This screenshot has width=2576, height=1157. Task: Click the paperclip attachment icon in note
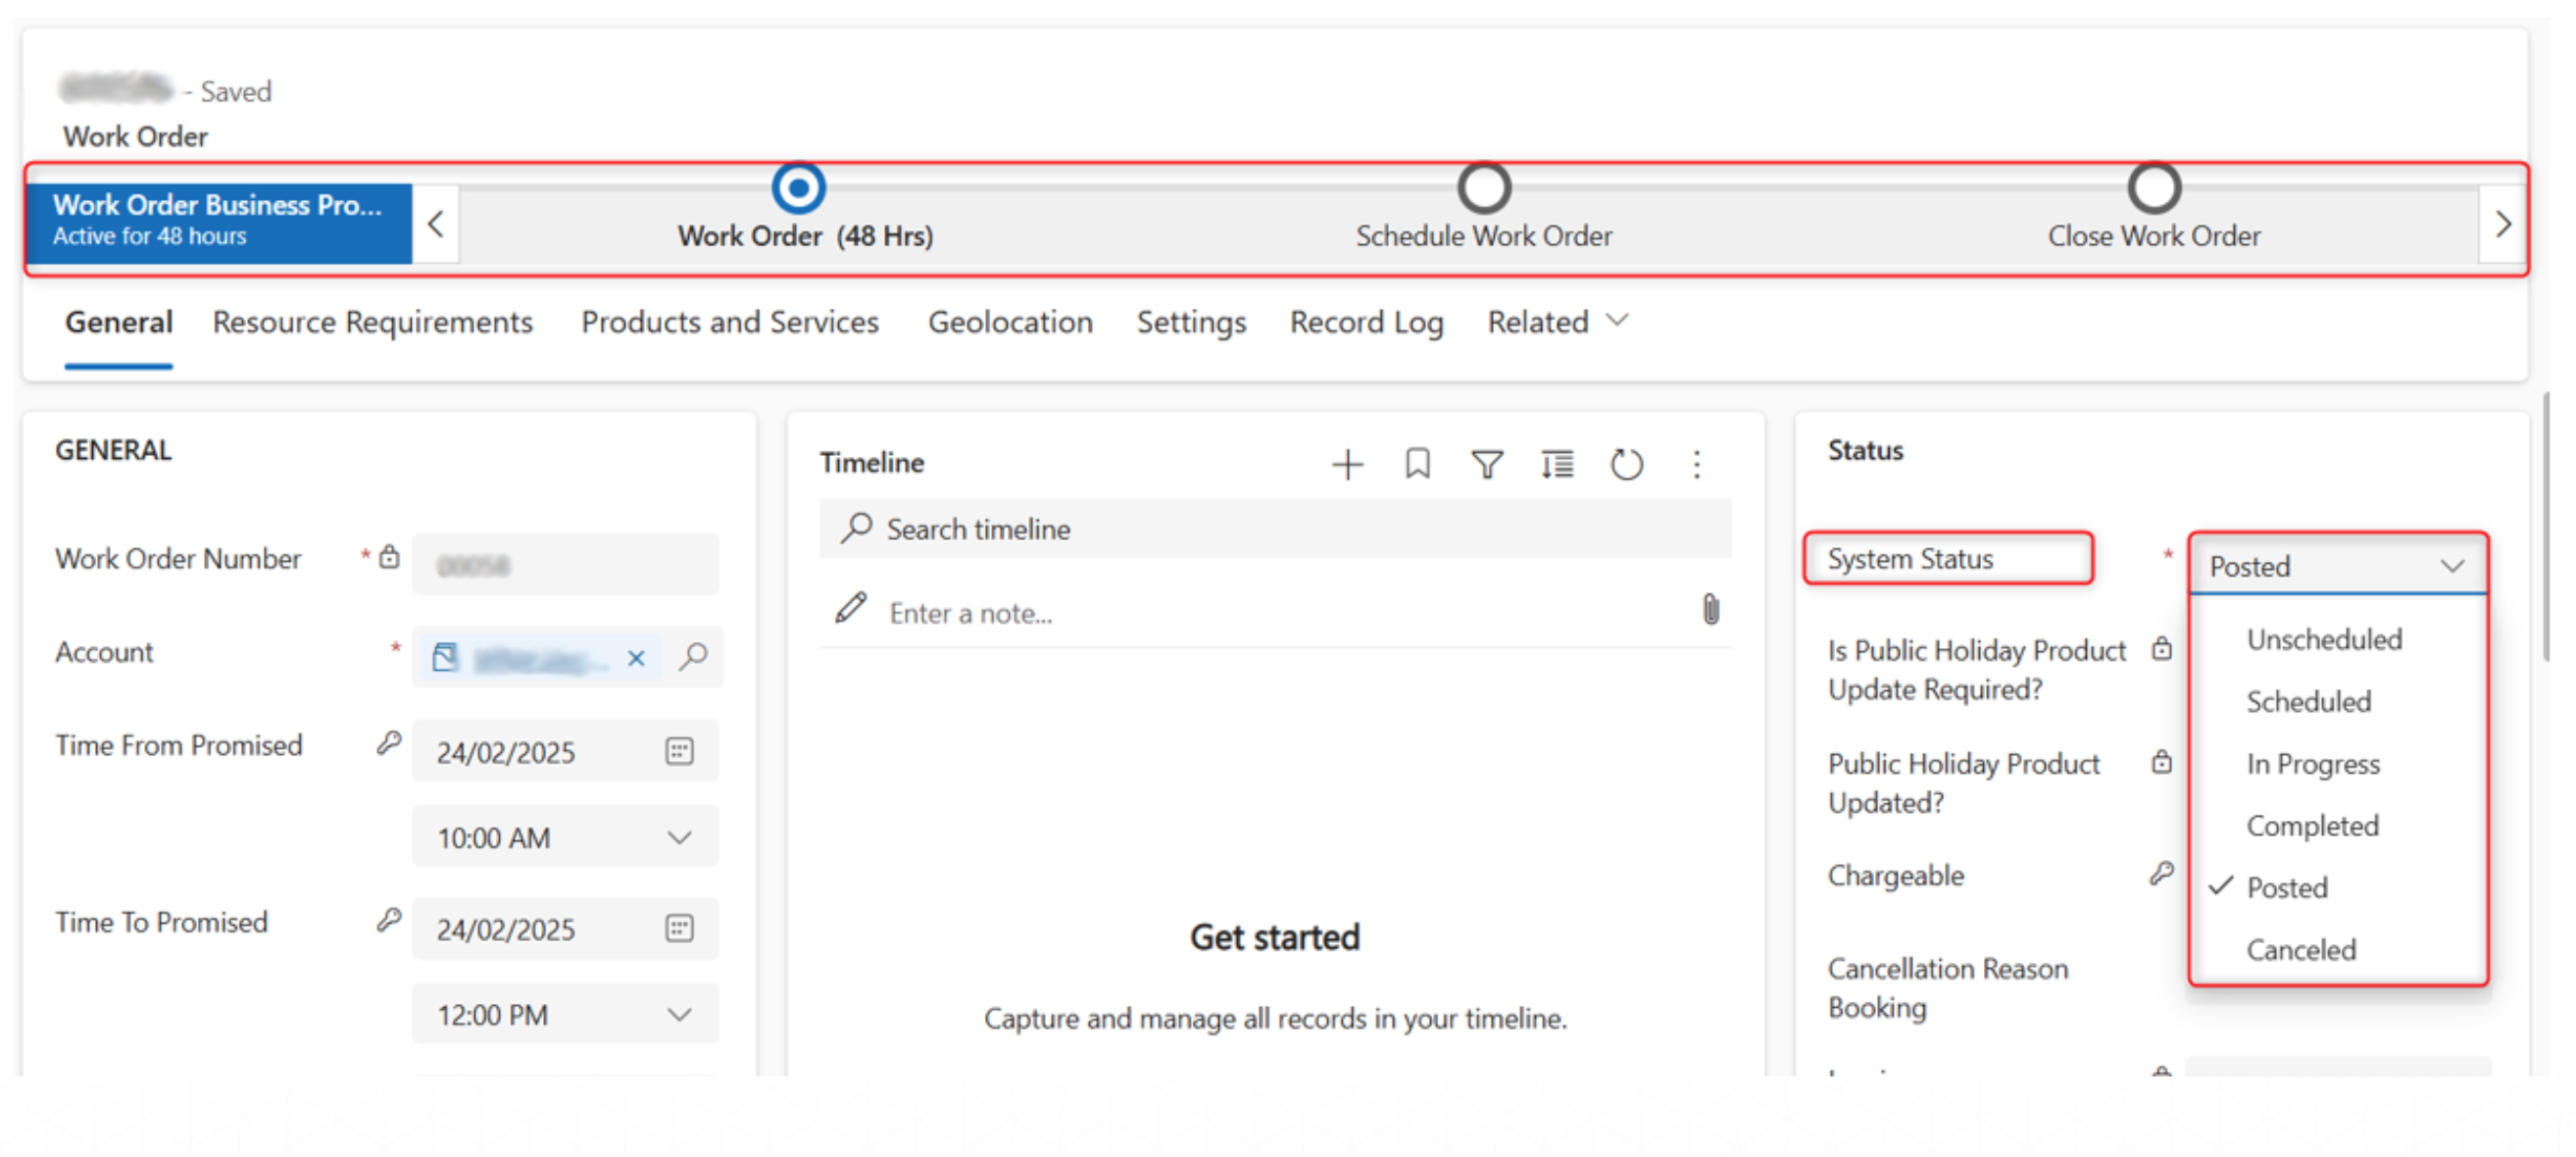tap(1710, 609)
